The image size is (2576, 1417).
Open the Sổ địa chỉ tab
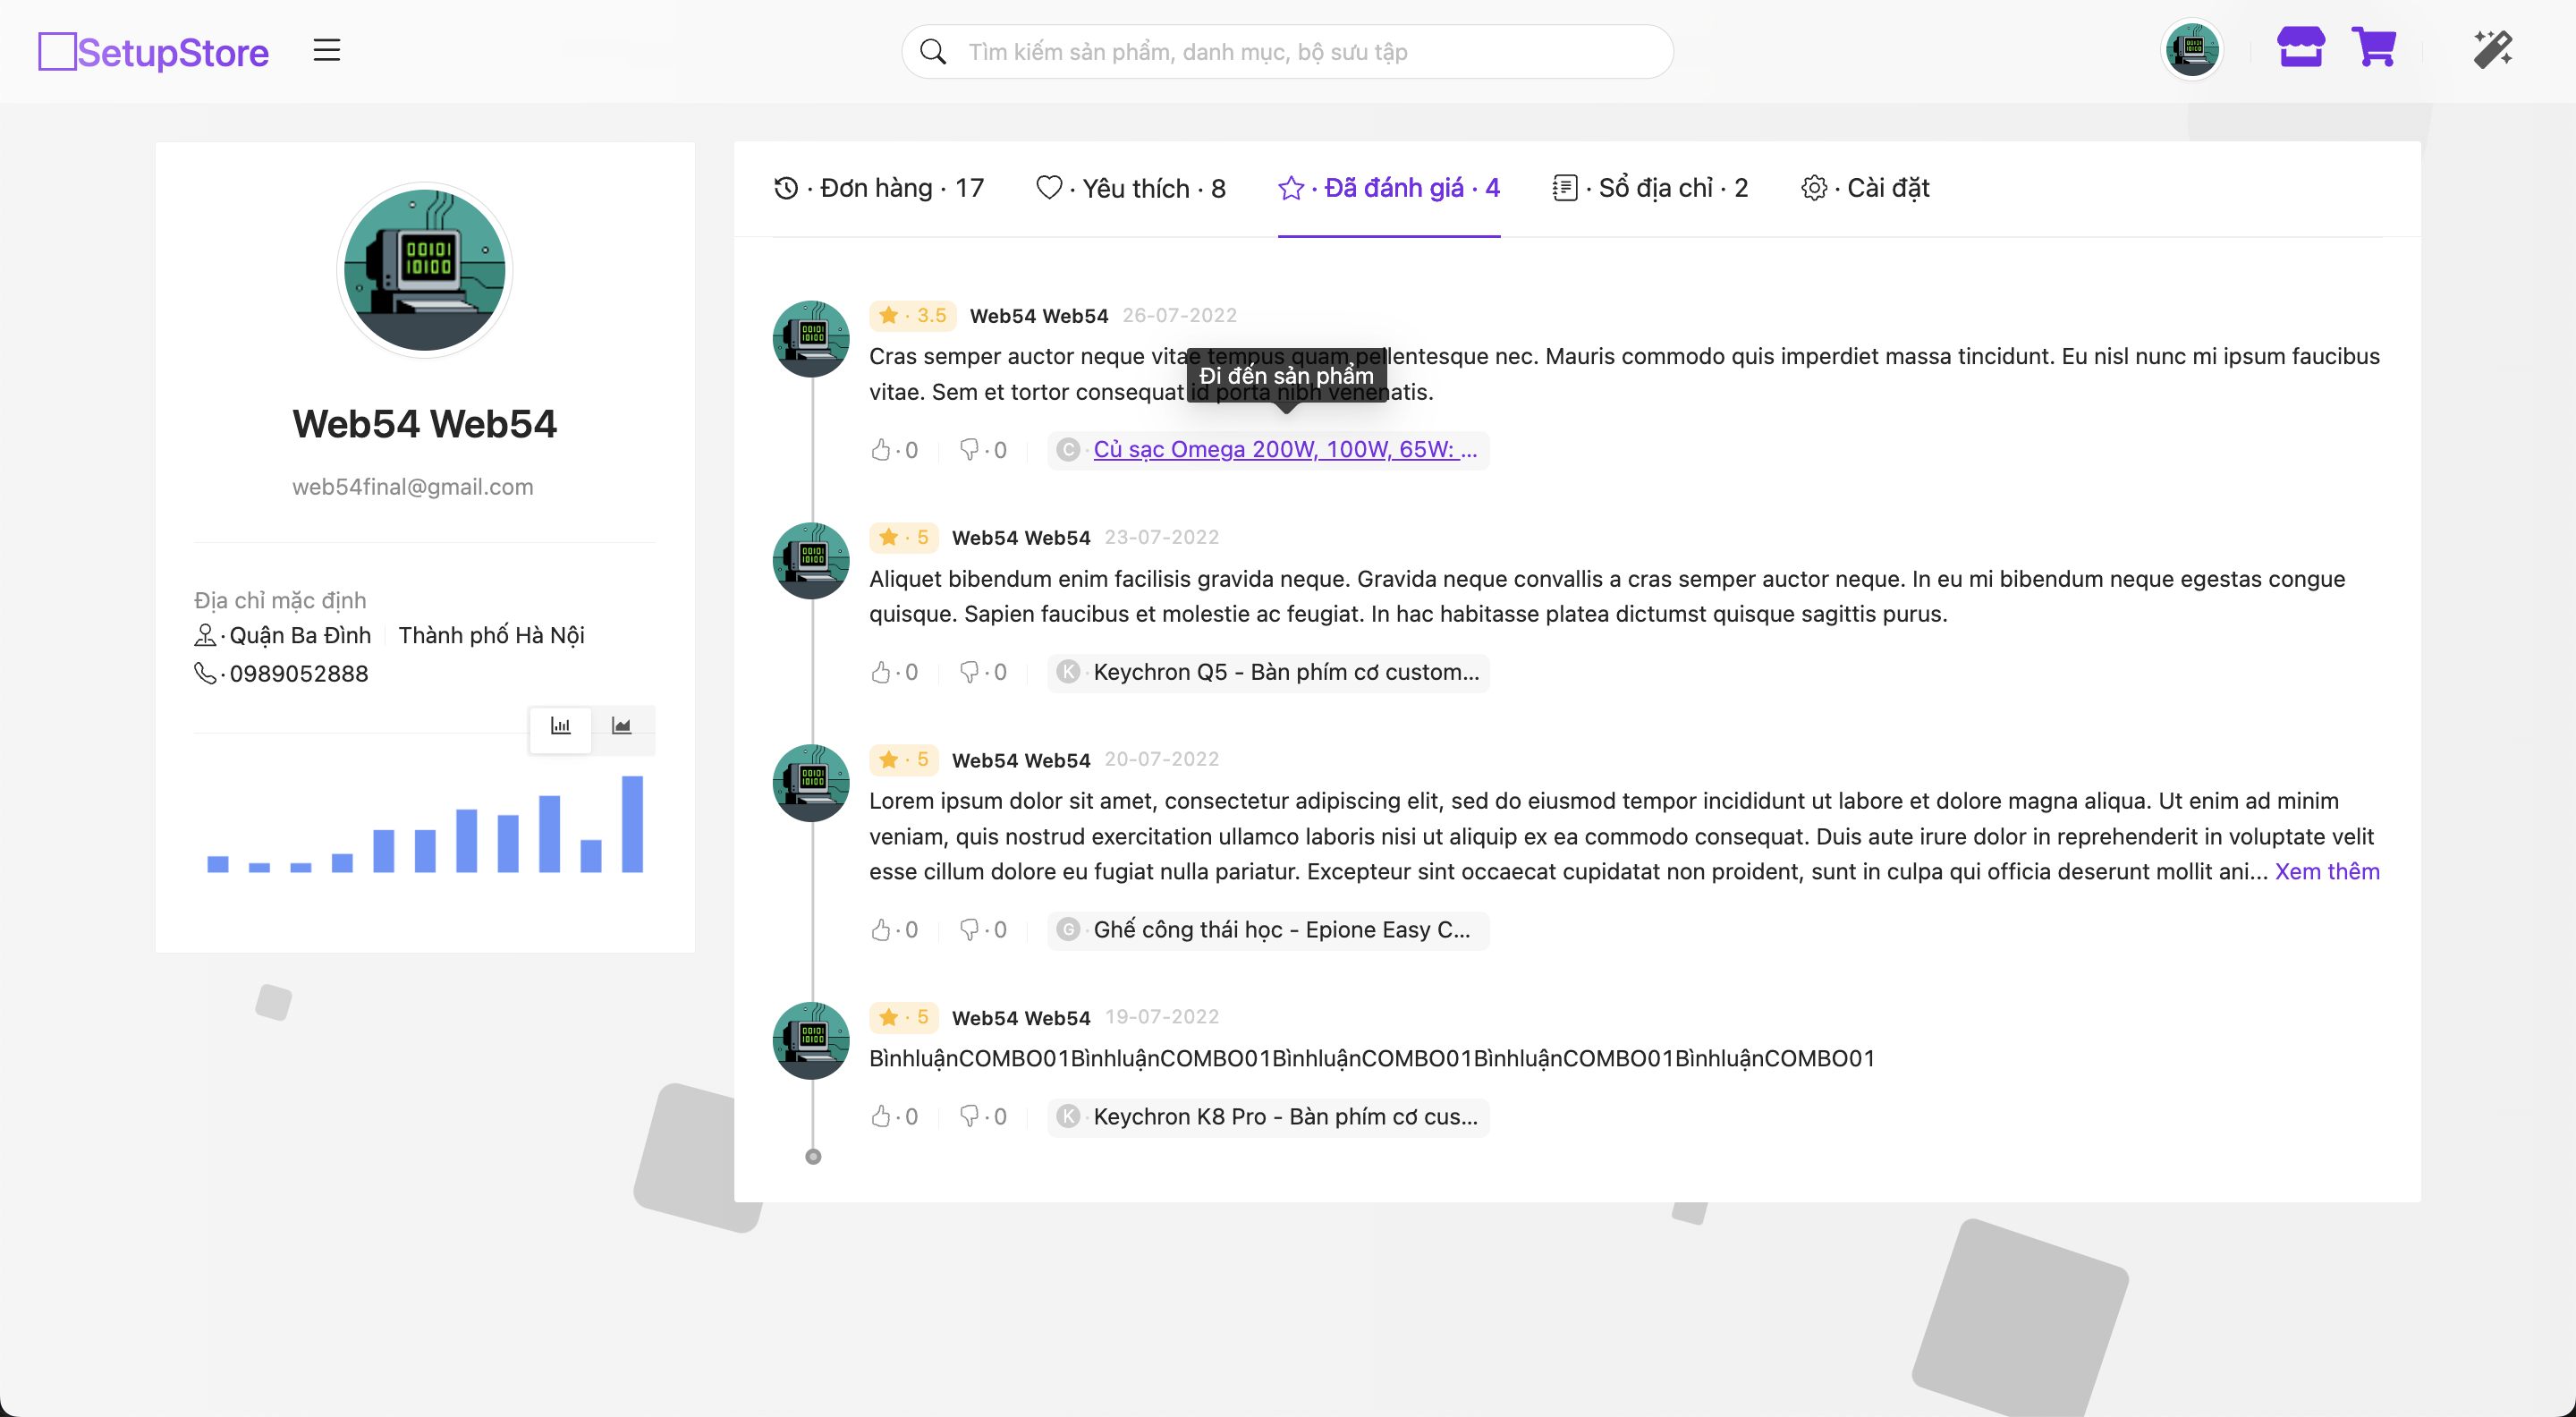(x=1650, y=188)
